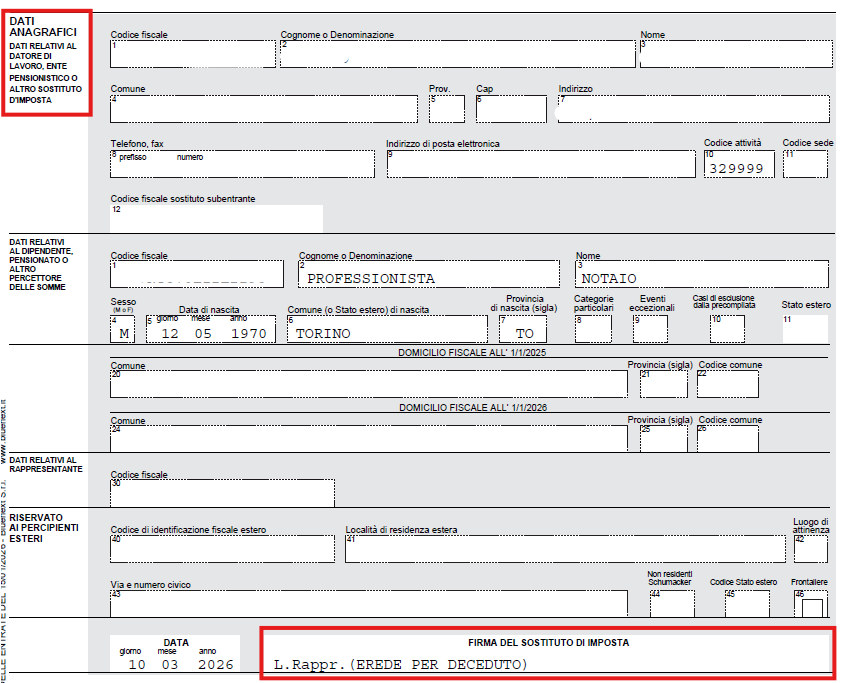Select the employer's Cognome o Denominazione field
Viewport: 850px width, 683px height.
pyautogui.click(x=458, y=54)
